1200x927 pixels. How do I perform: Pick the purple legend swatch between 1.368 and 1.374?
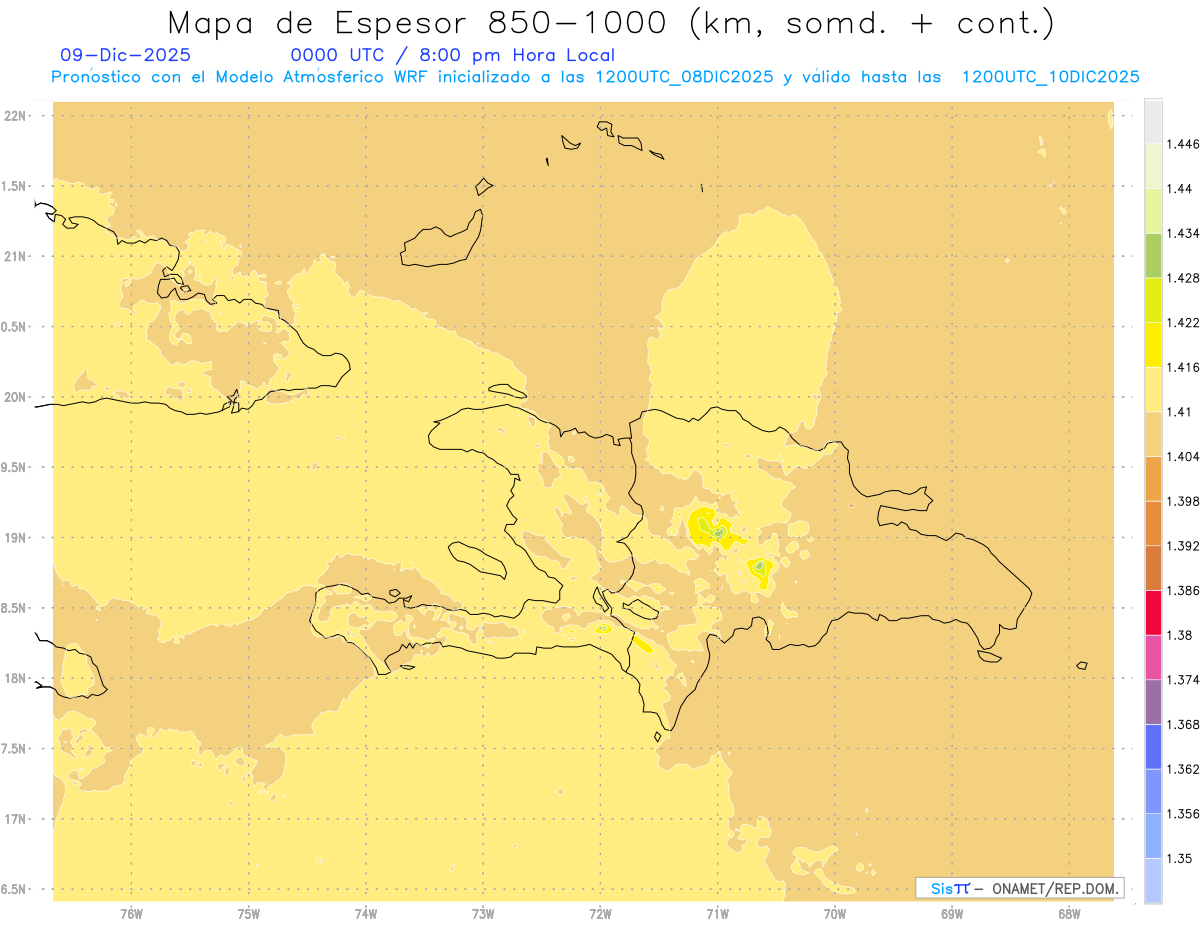[1153, 702]
